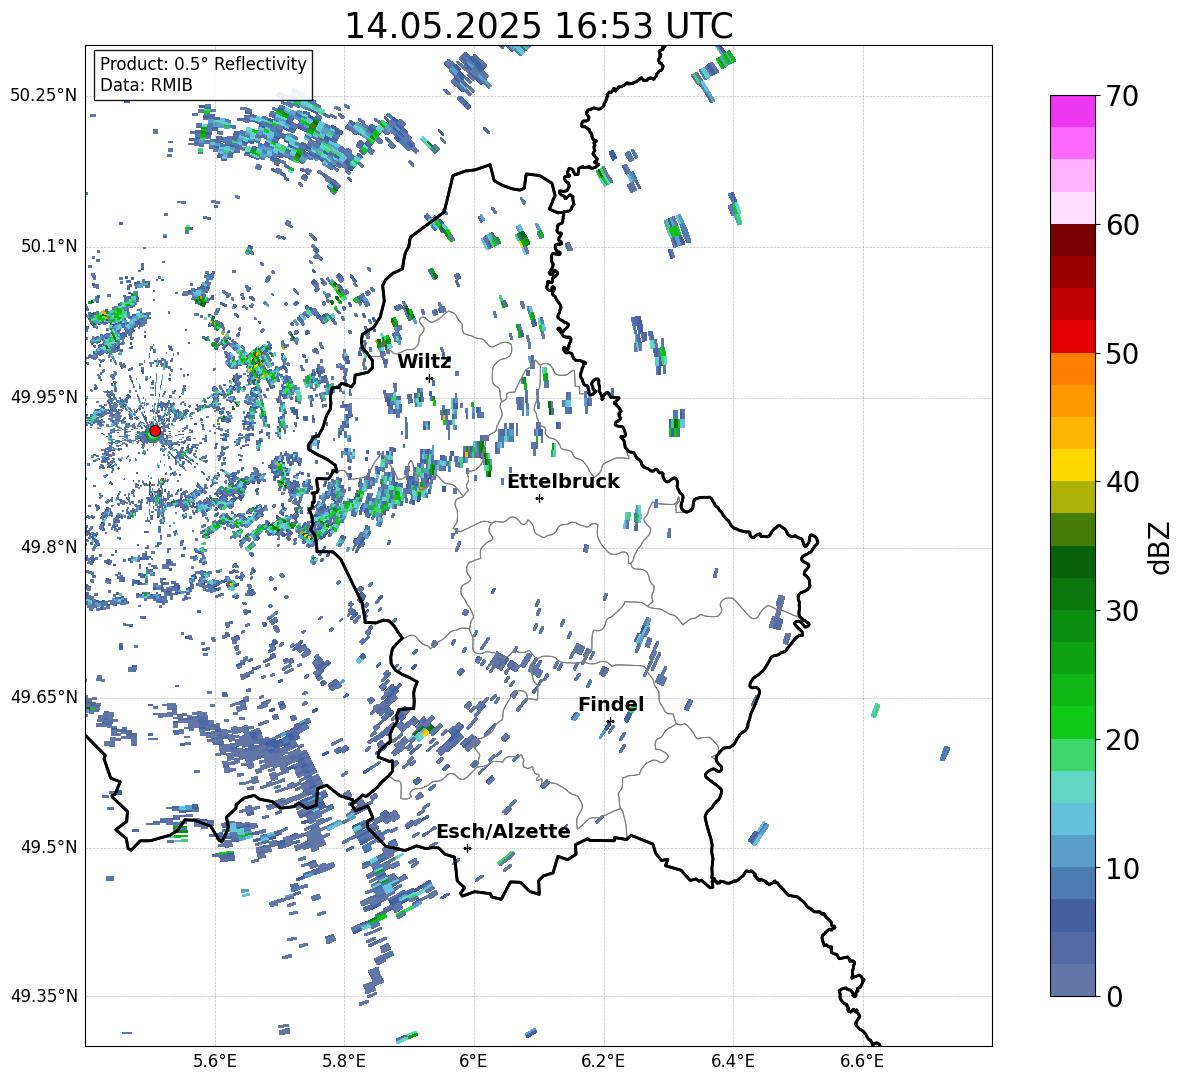
Task: Click the colorbar tick label 20
Action: [1123, 739]
